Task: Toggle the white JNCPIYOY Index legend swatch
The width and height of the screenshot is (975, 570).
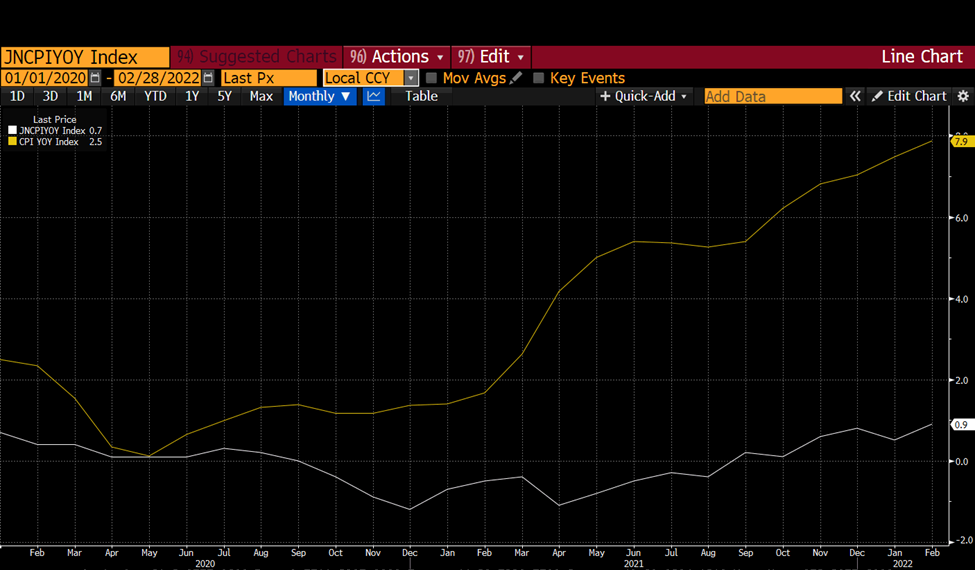Action: pyautogui.click(x=12, y=131)
